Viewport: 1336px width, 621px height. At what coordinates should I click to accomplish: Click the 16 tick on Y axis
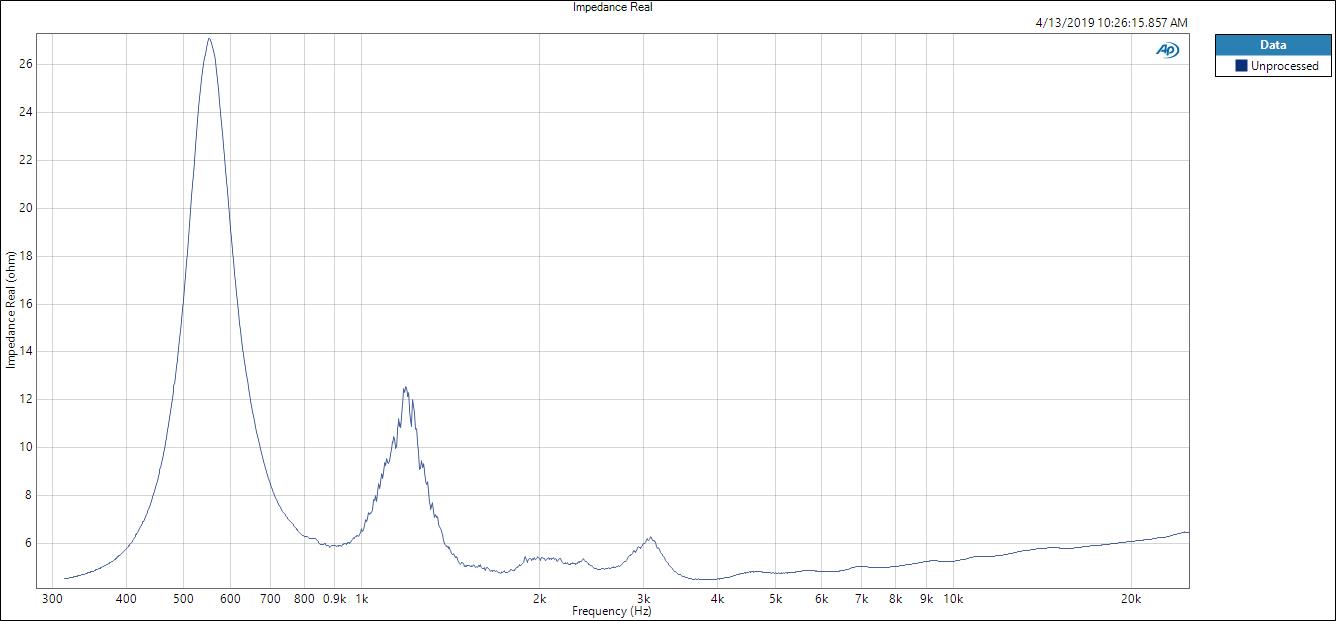click(x=27, y=304)
